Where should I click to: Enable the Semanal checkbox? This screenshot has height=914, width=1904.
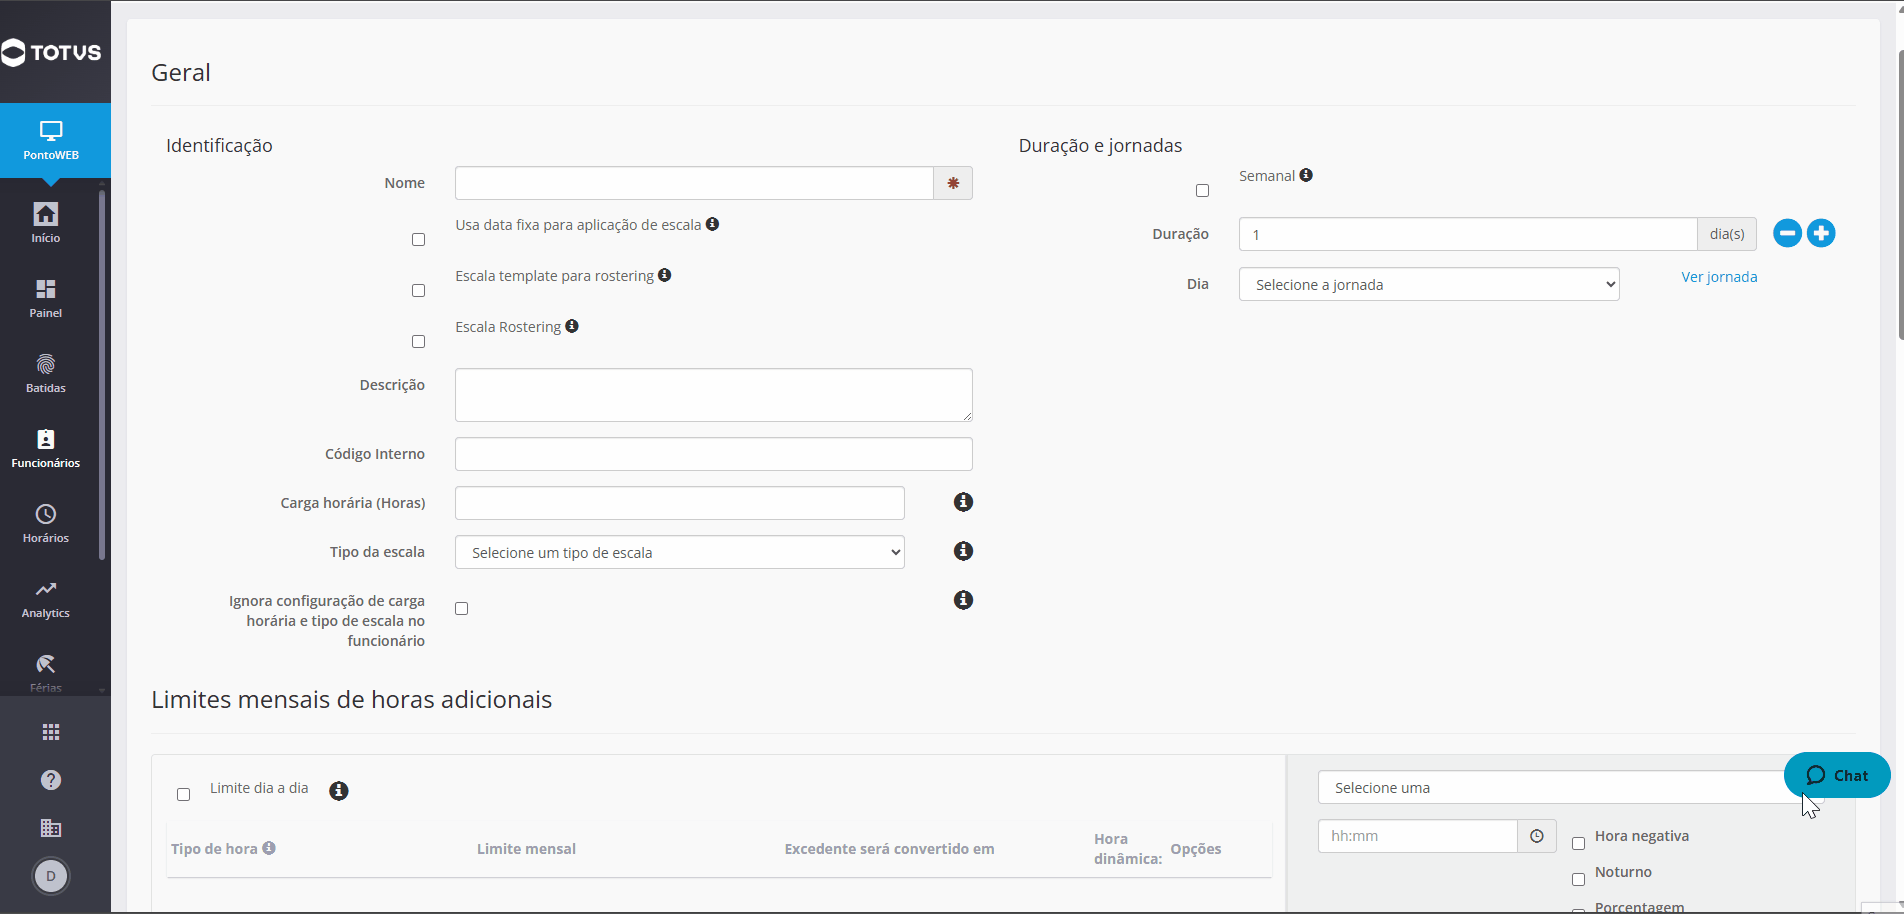1202,191
